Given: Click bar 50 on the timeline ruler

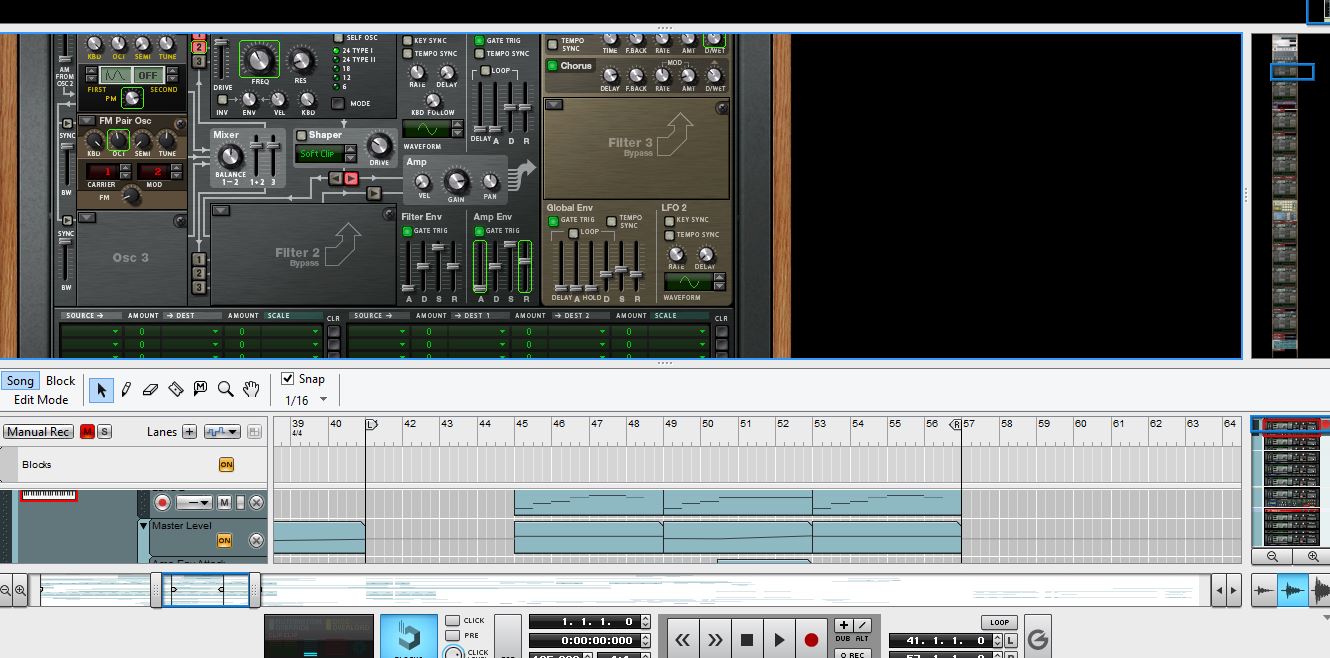Looking at the screenshot, I should coord(707,424).
